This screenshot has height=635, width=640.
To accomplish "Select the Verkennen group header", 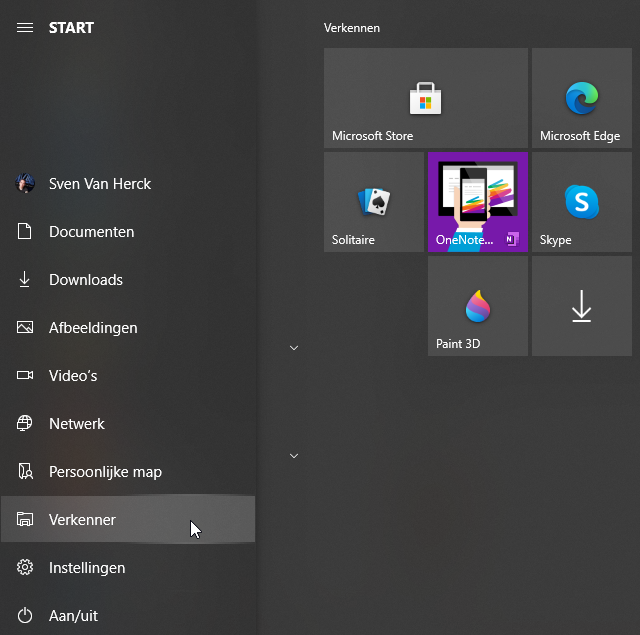I will tap(352, 28).
